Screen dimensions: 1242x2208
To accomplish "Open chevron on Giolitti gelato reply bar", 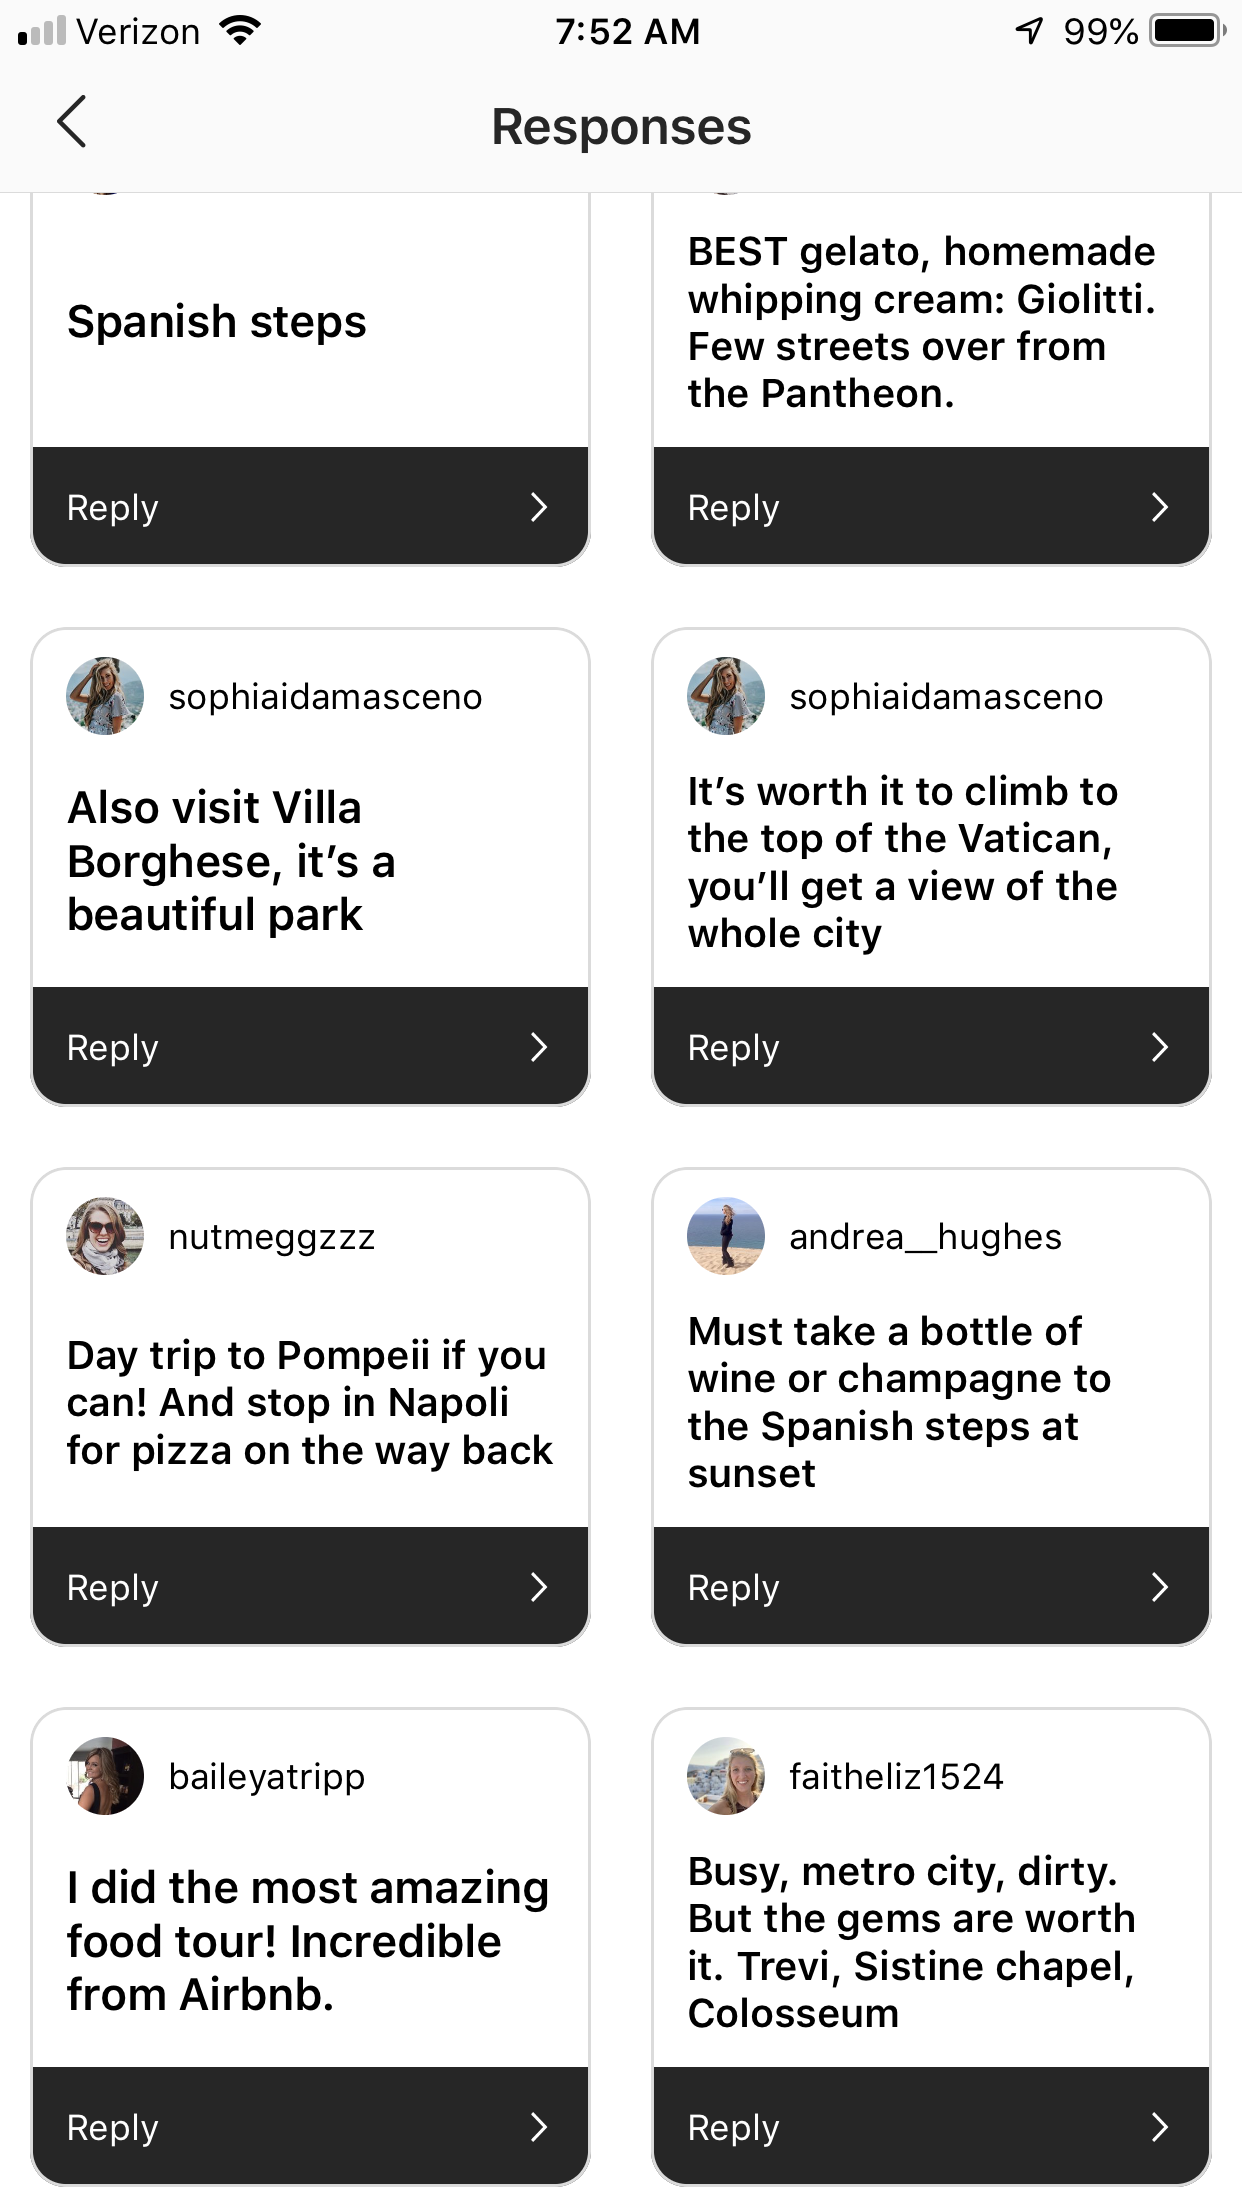I will point(1160,507).
